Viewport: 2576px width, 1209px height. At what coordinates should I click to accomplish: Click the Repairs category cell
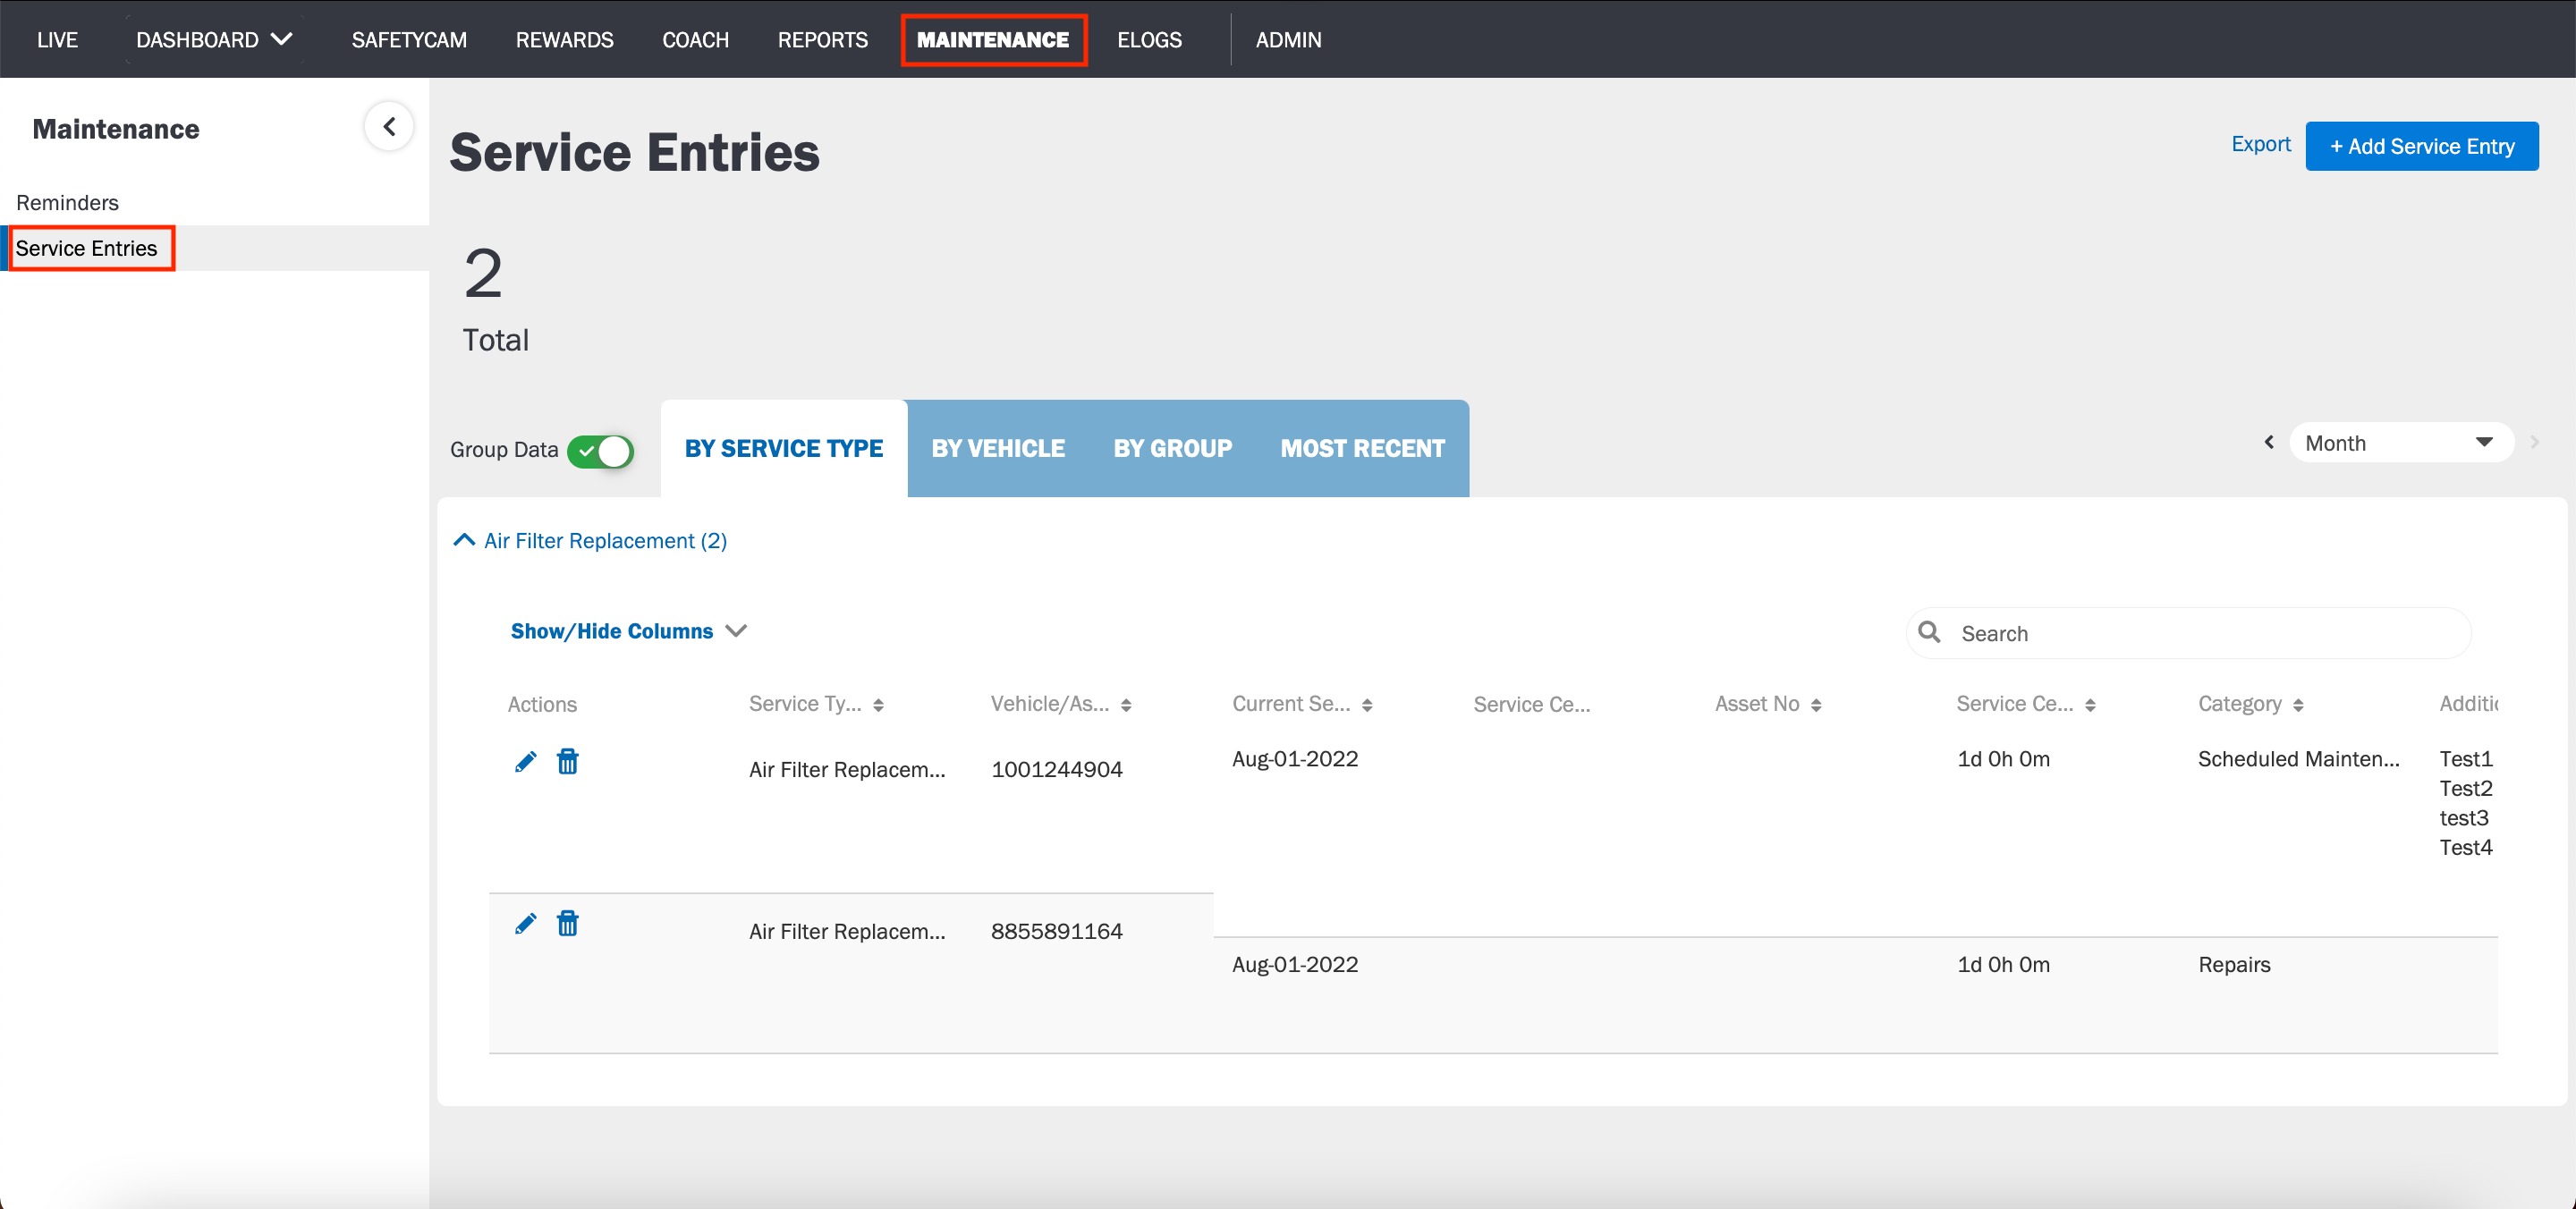click(x=2234, y=964)
